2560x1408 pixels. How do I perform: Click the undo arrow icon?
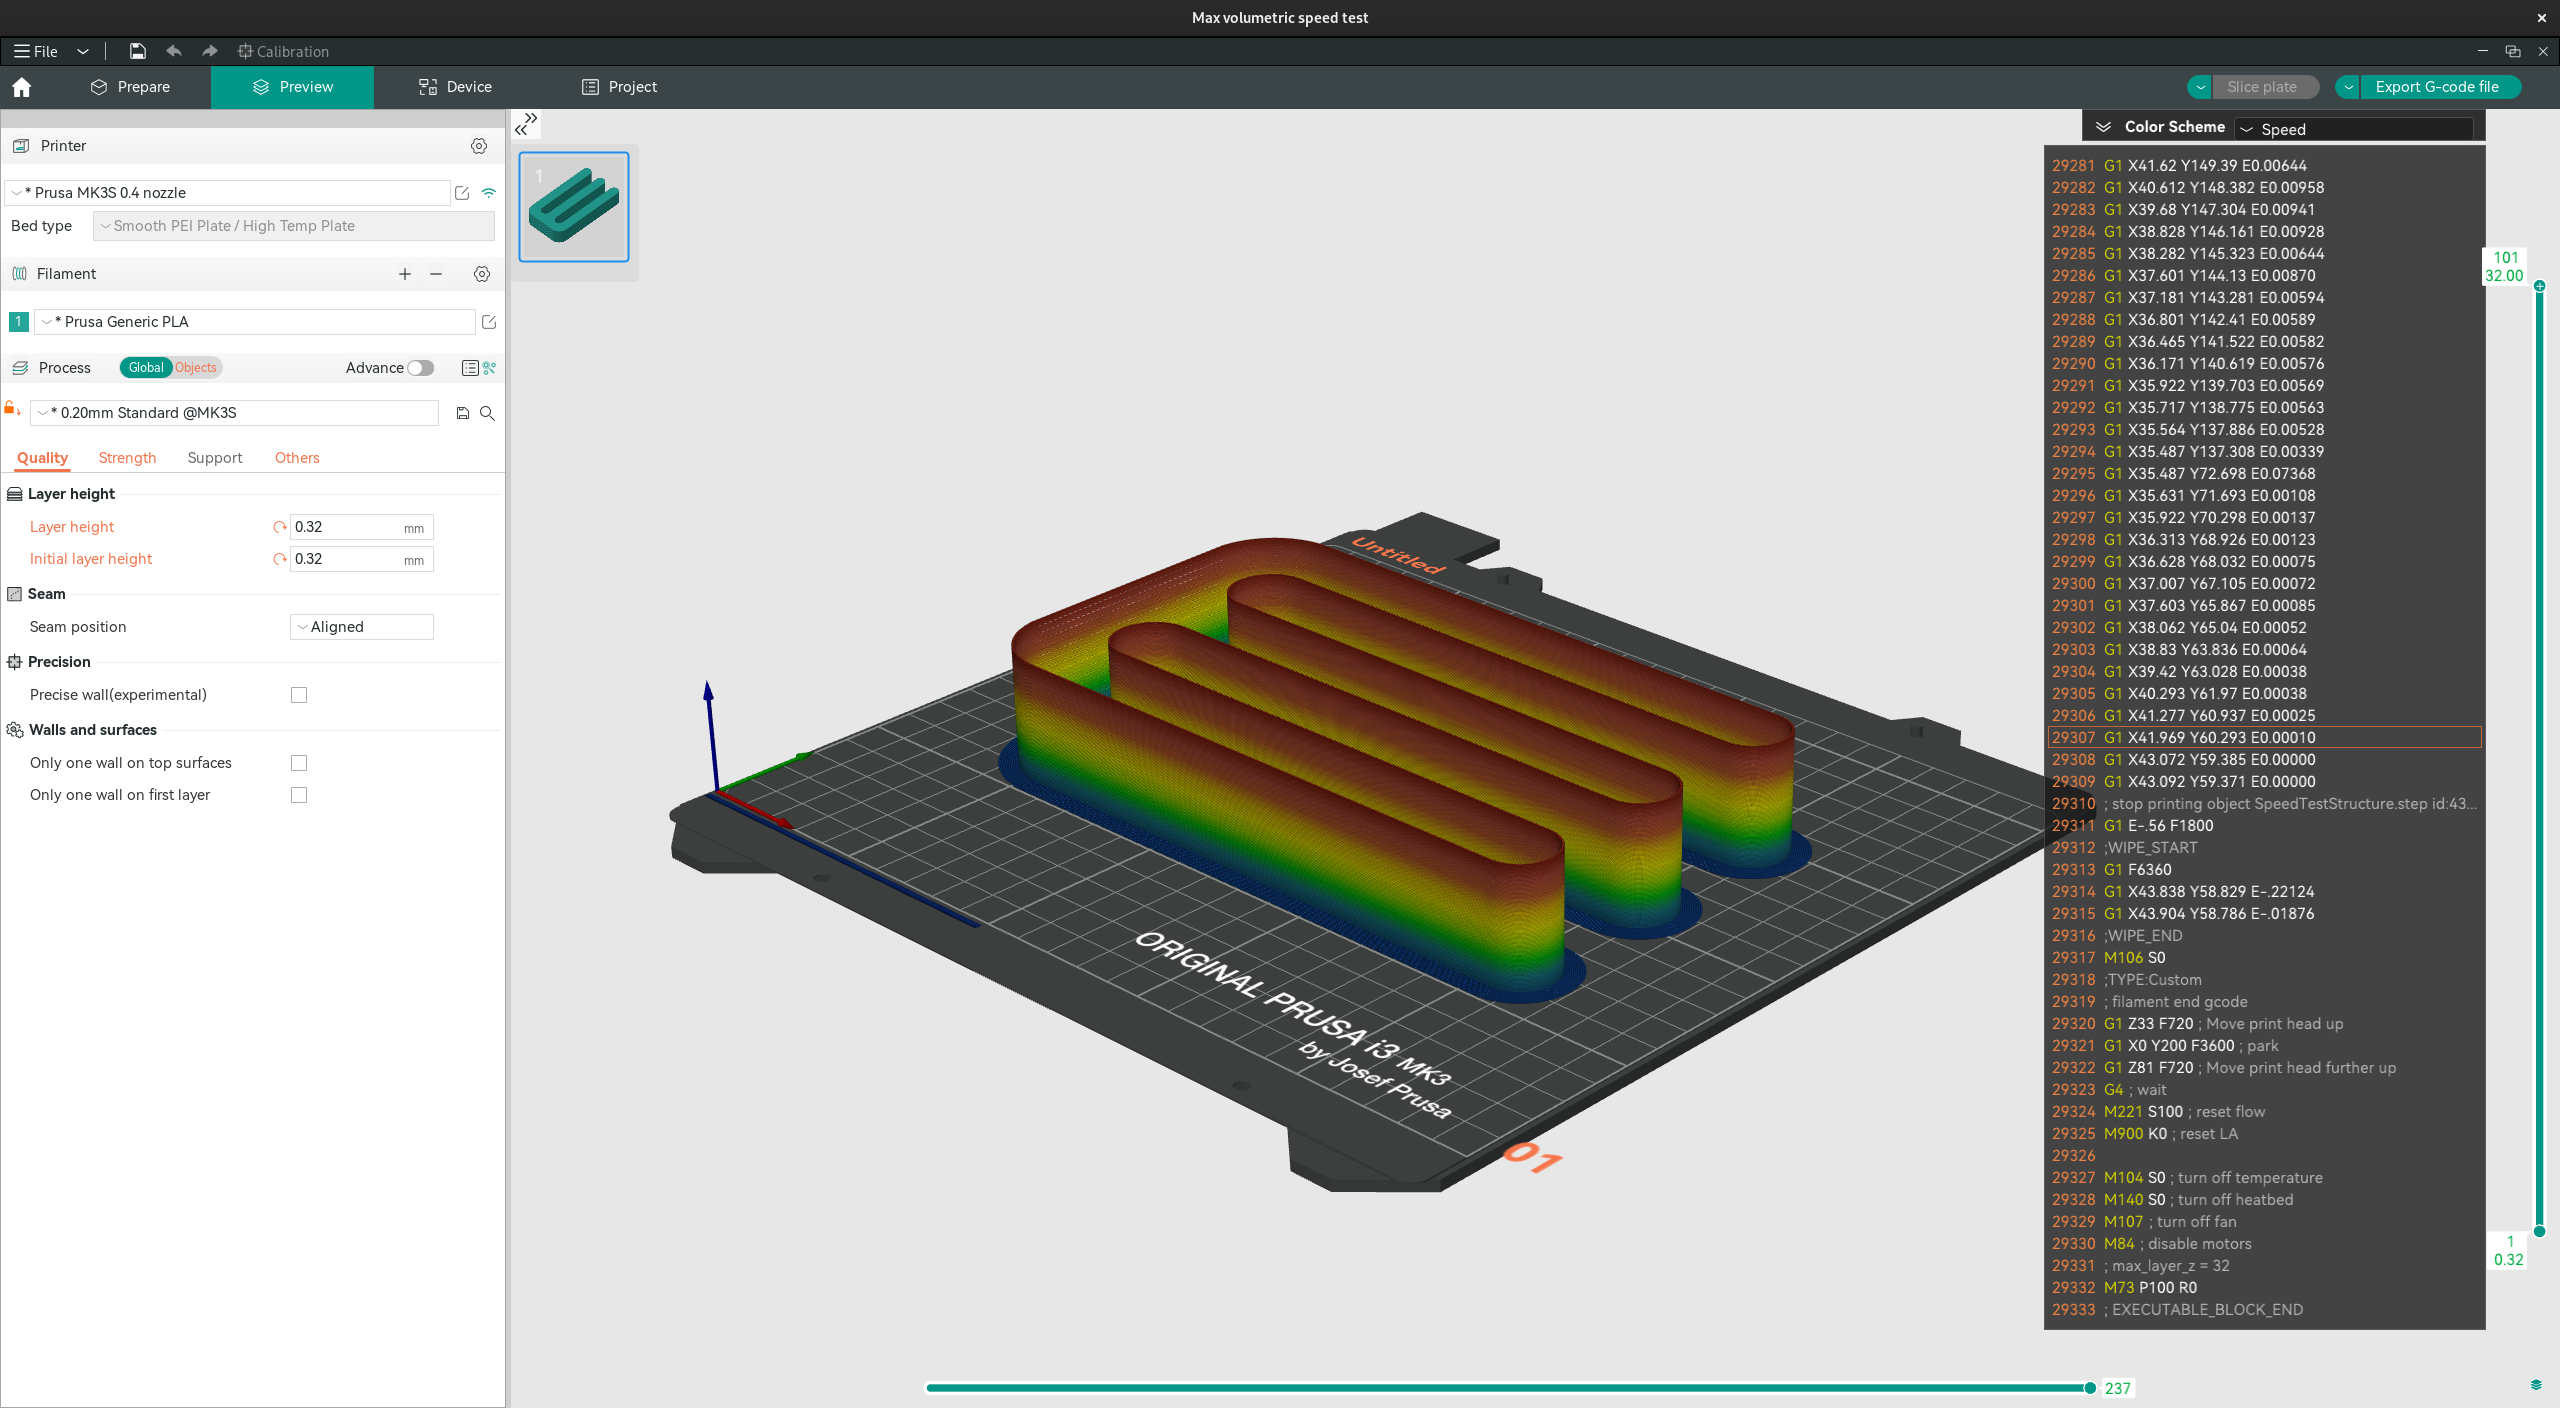(x=174, y=51)
